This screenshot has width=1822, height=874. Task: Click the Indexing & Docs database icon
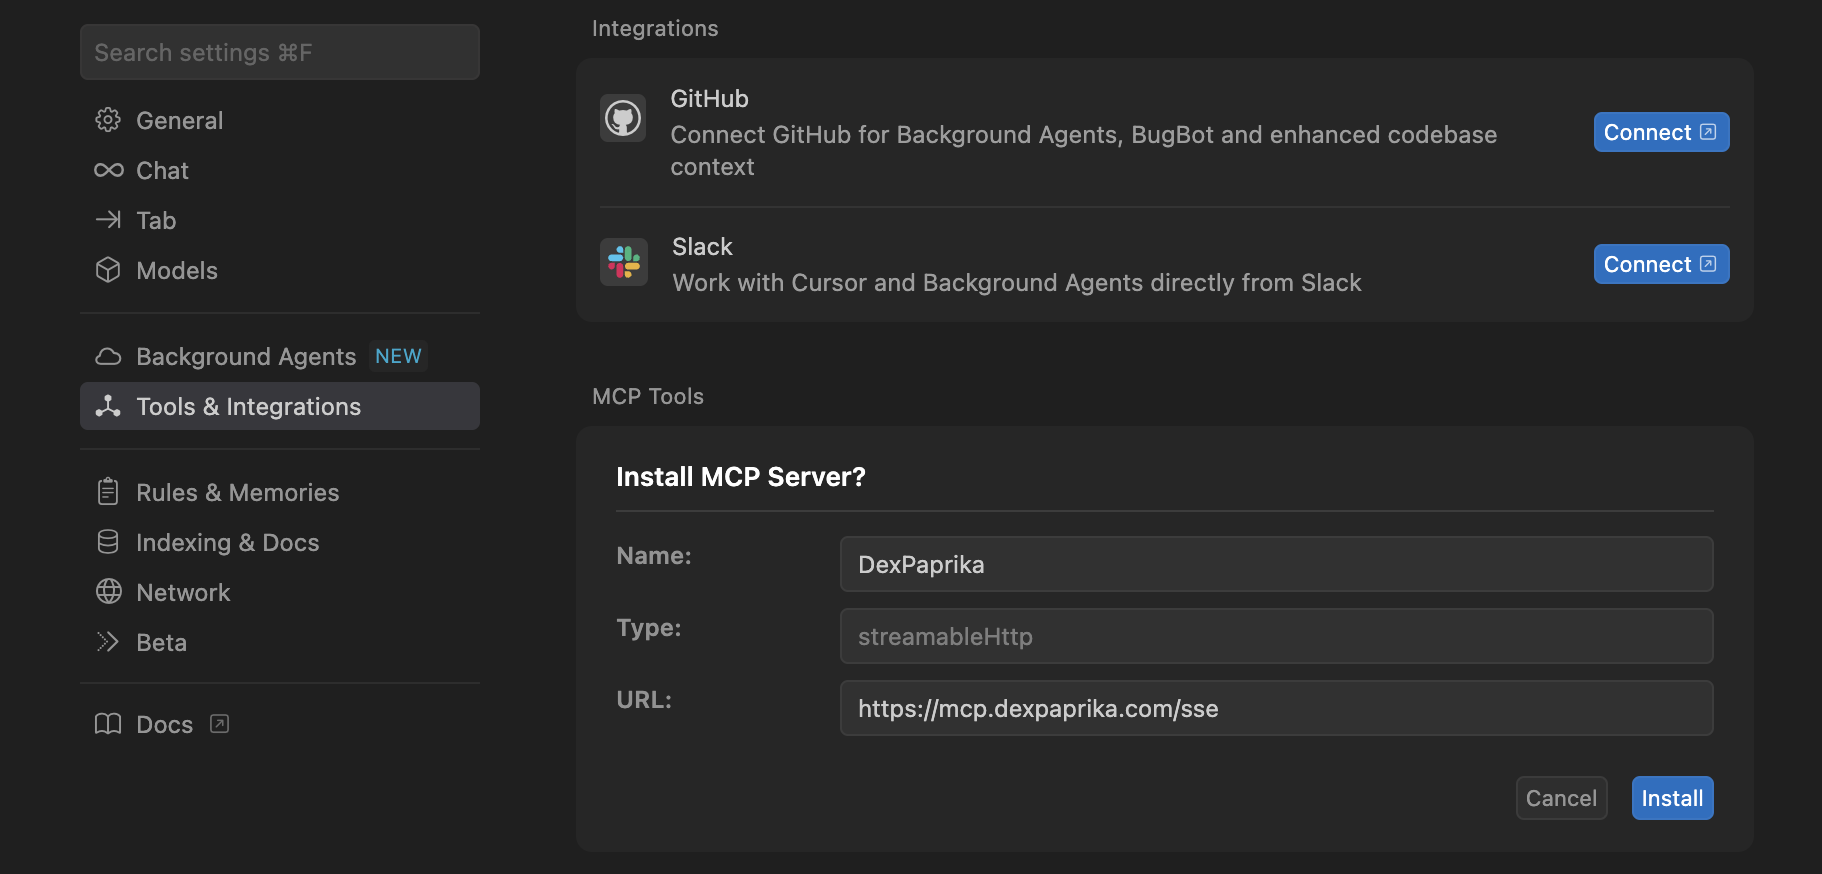pos(108,542)
